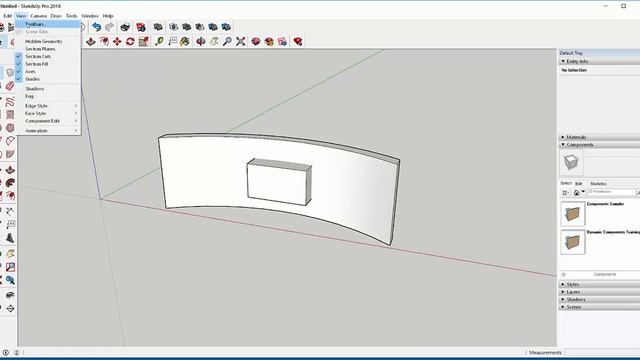Screen dimensions: 640x360
Task: Select the Zoom Window tool in left toolbar
Action: point(10,267)
